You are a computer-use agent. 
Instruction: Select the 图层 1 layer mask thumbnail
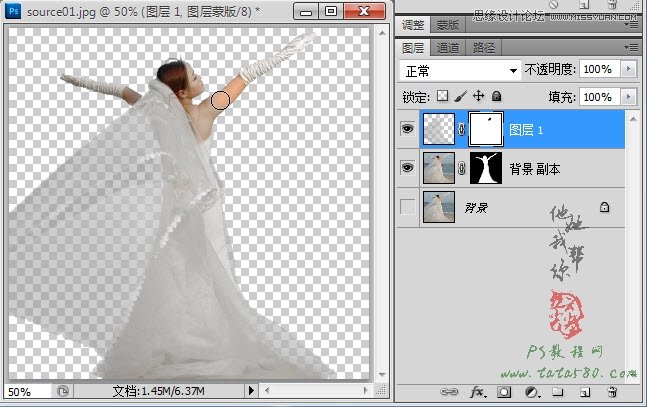(x=486, y=129)
